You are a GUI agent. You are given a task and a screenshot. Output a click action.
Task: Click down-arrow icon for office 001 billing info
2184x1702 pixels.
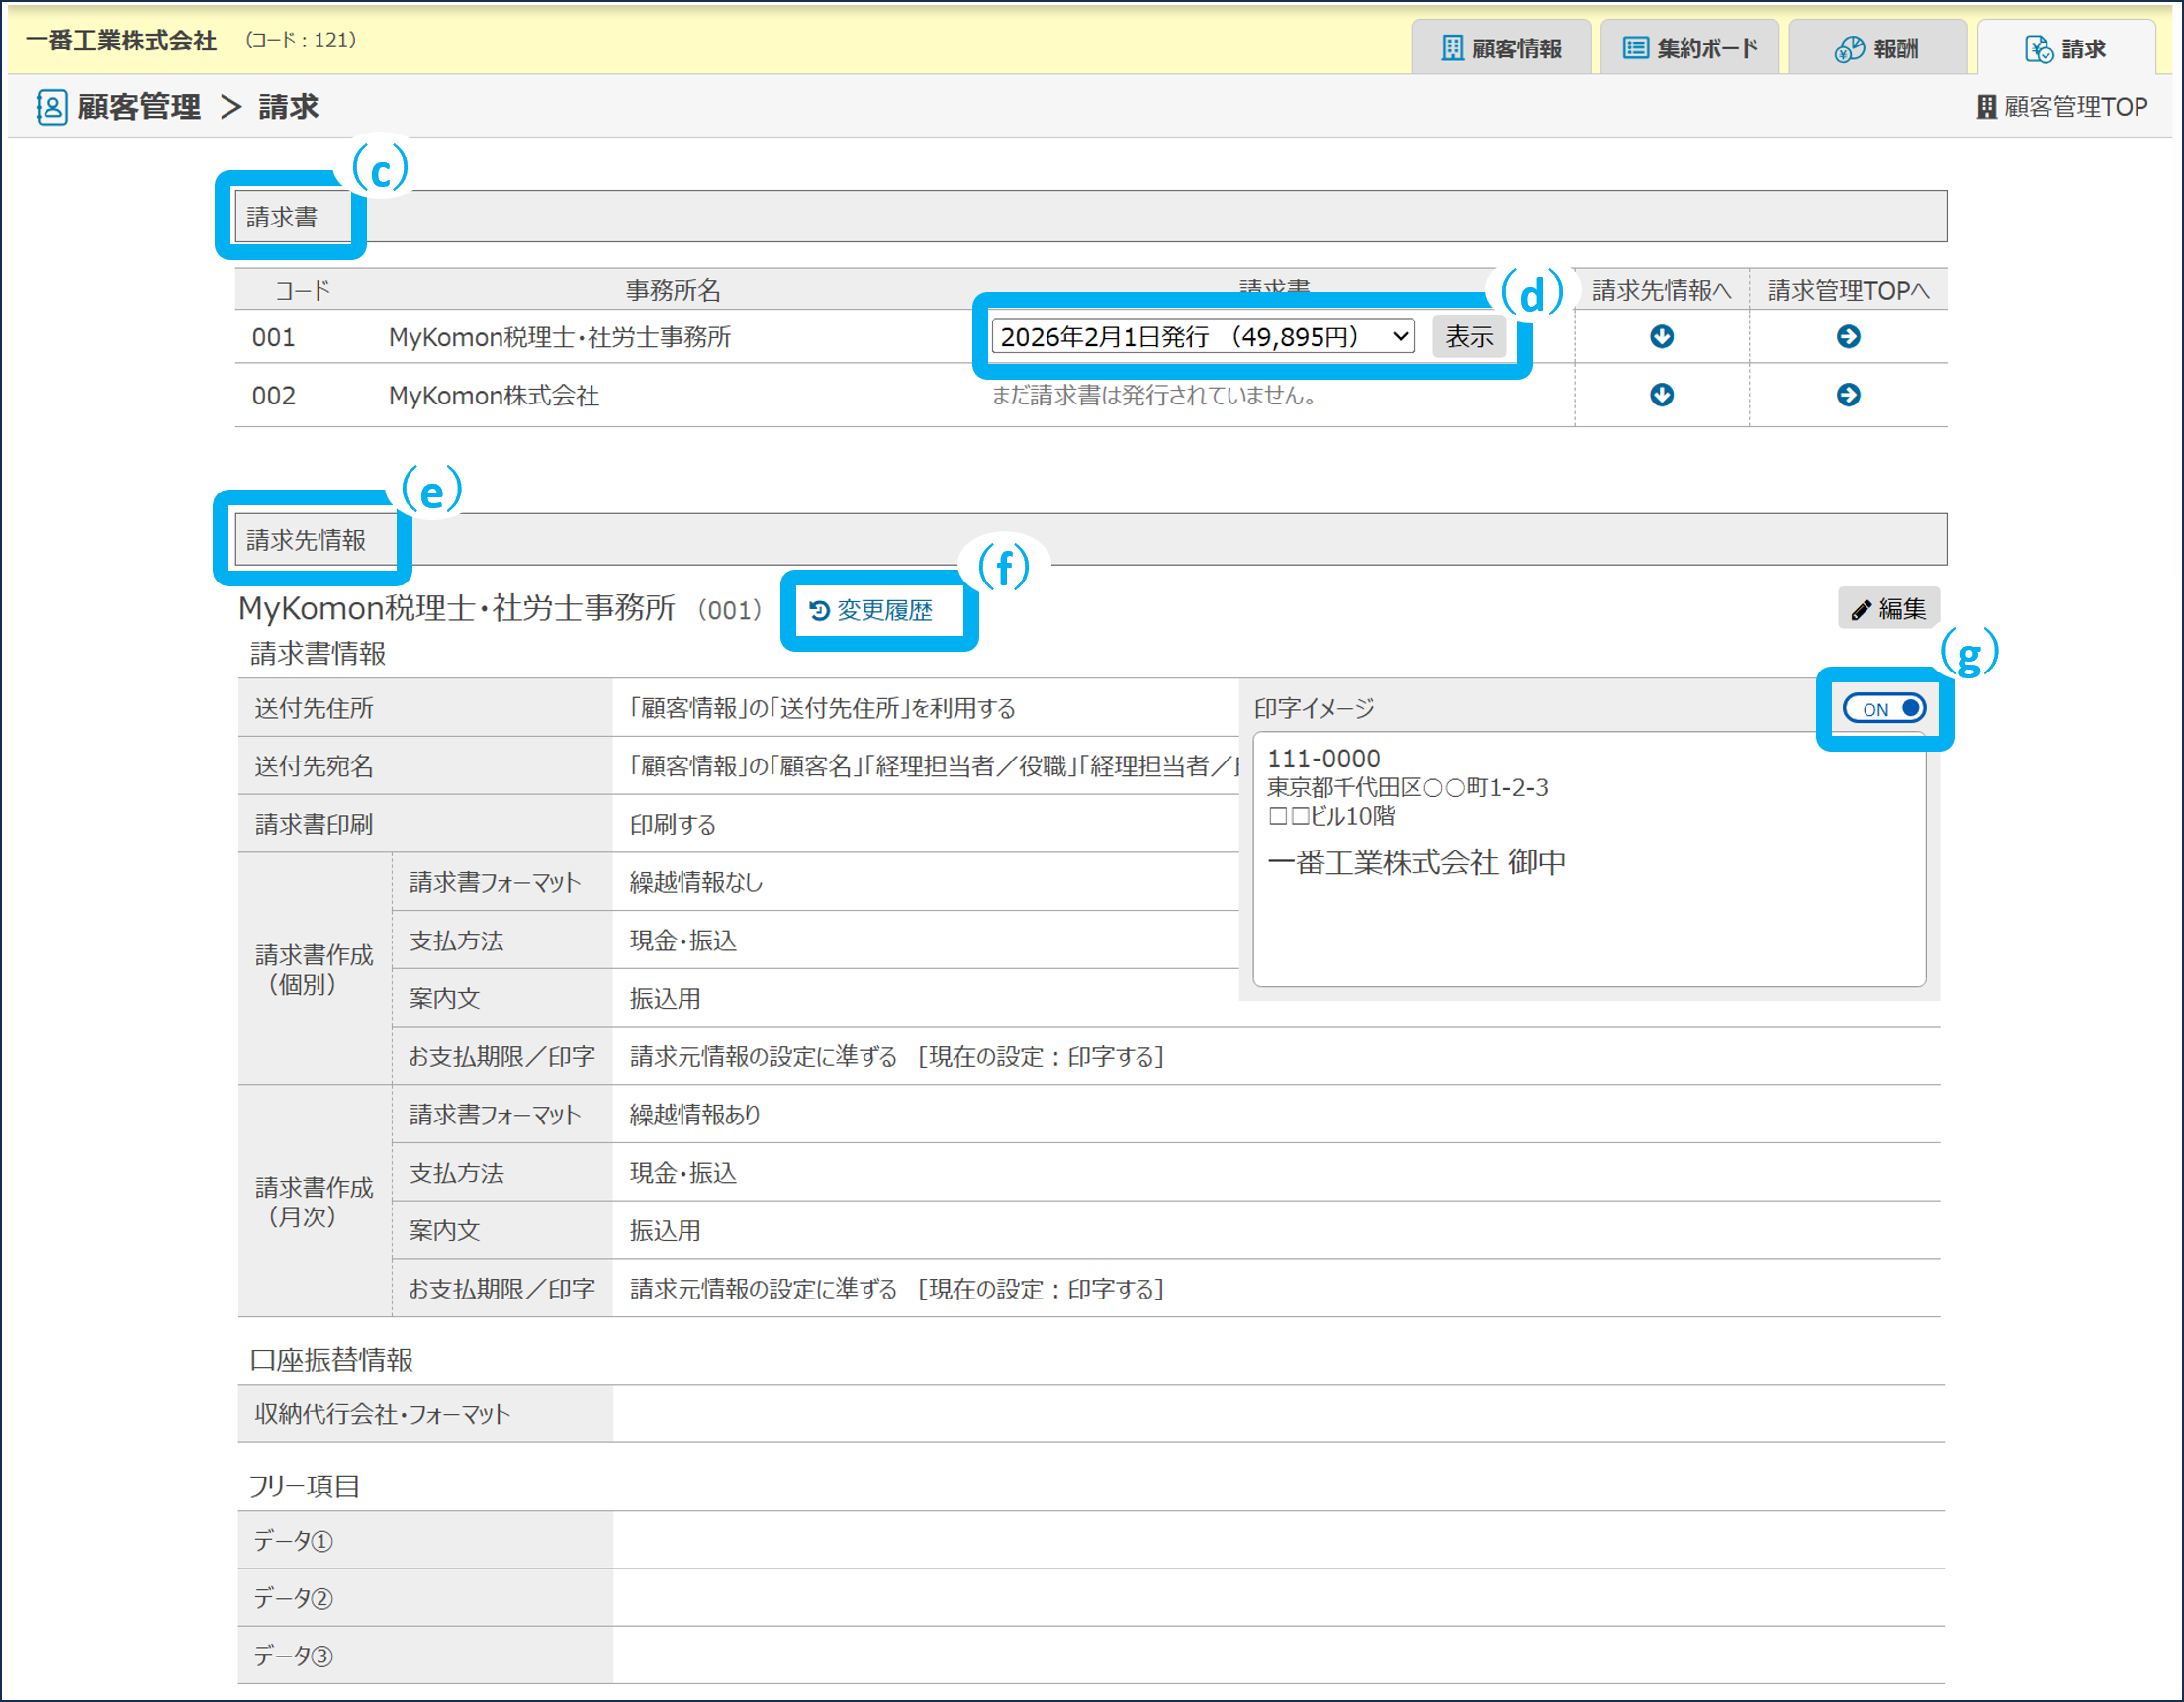[1661, 337]
